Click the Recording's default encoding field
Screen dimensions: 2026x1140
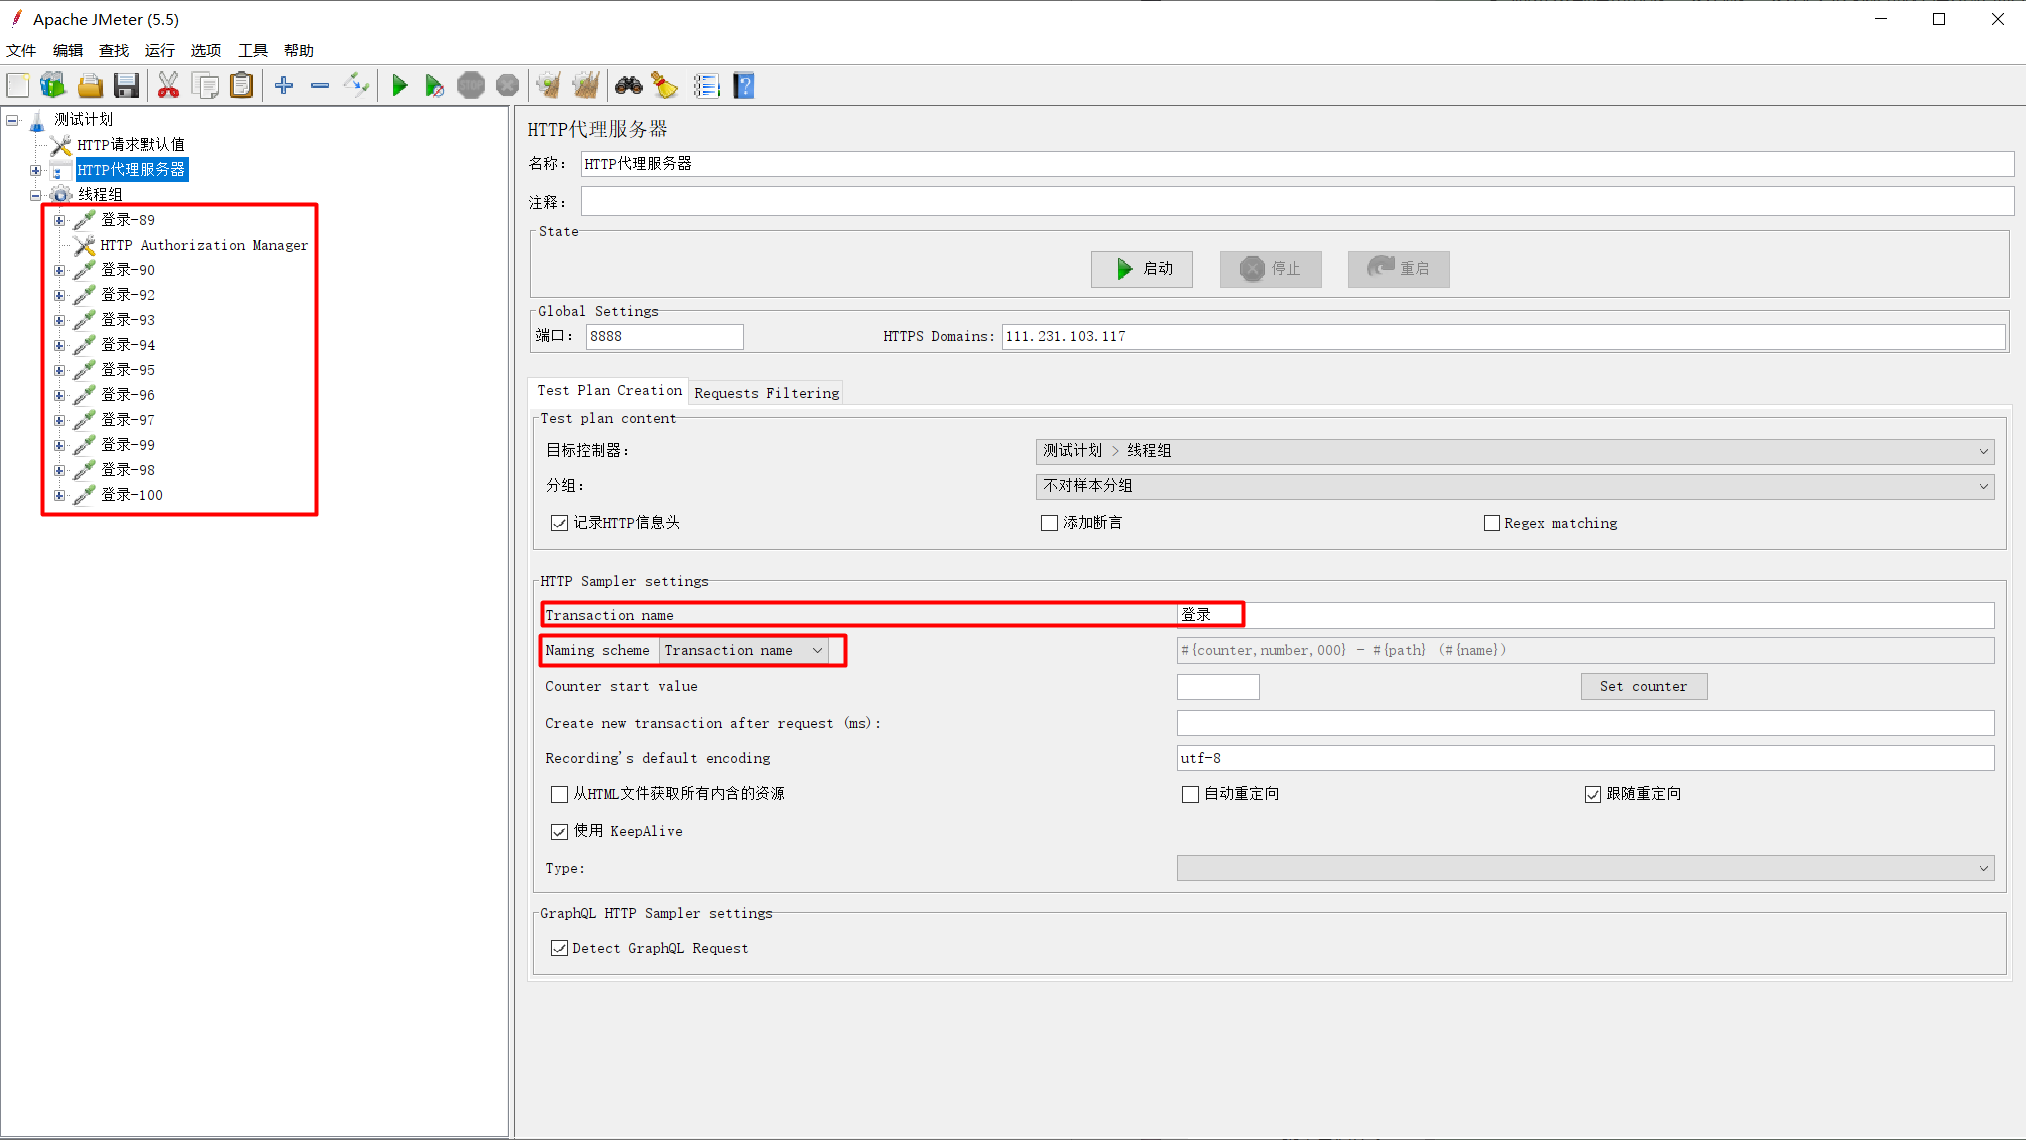pyautogui.click(x=1585, y=758)
